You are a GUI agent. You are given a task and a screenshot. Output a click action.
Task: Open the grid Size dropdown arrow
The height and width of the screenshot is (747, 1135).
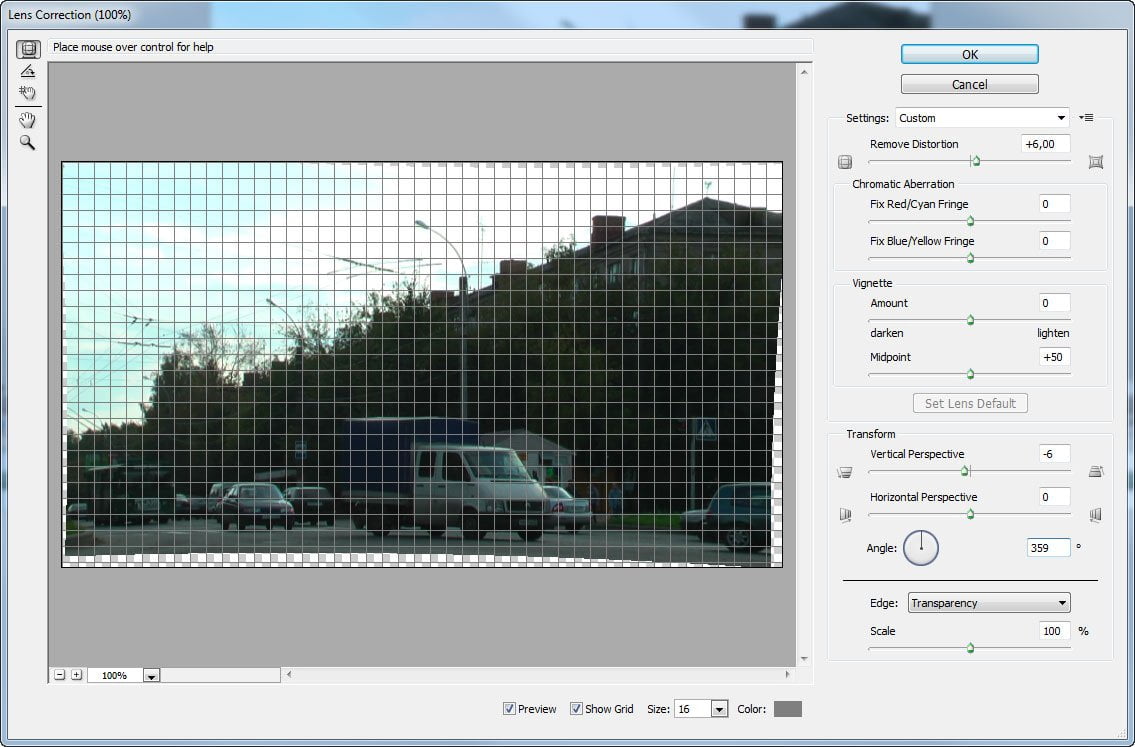pos(719,709)
